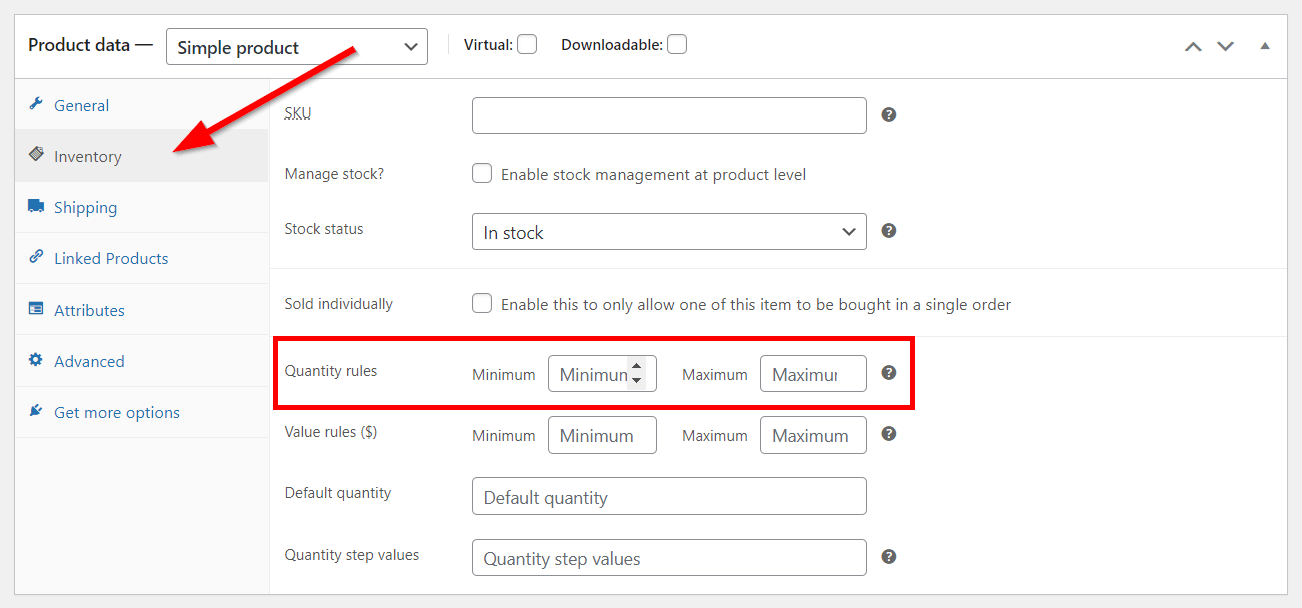The width and height of the screenshot is (1302, 608).
Task: Enable stock management at product level
Action: [x=482, y=174]
